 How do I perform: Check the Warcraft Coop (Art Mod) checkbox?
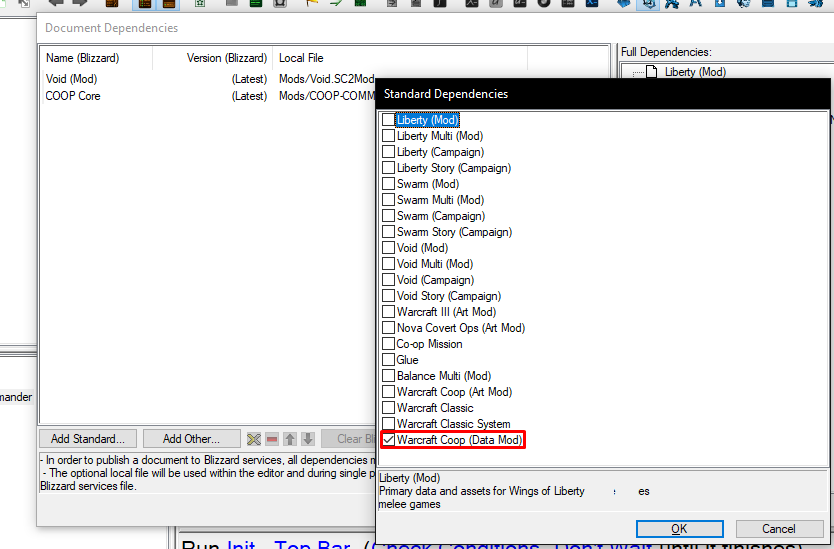(x=388, y=392)
